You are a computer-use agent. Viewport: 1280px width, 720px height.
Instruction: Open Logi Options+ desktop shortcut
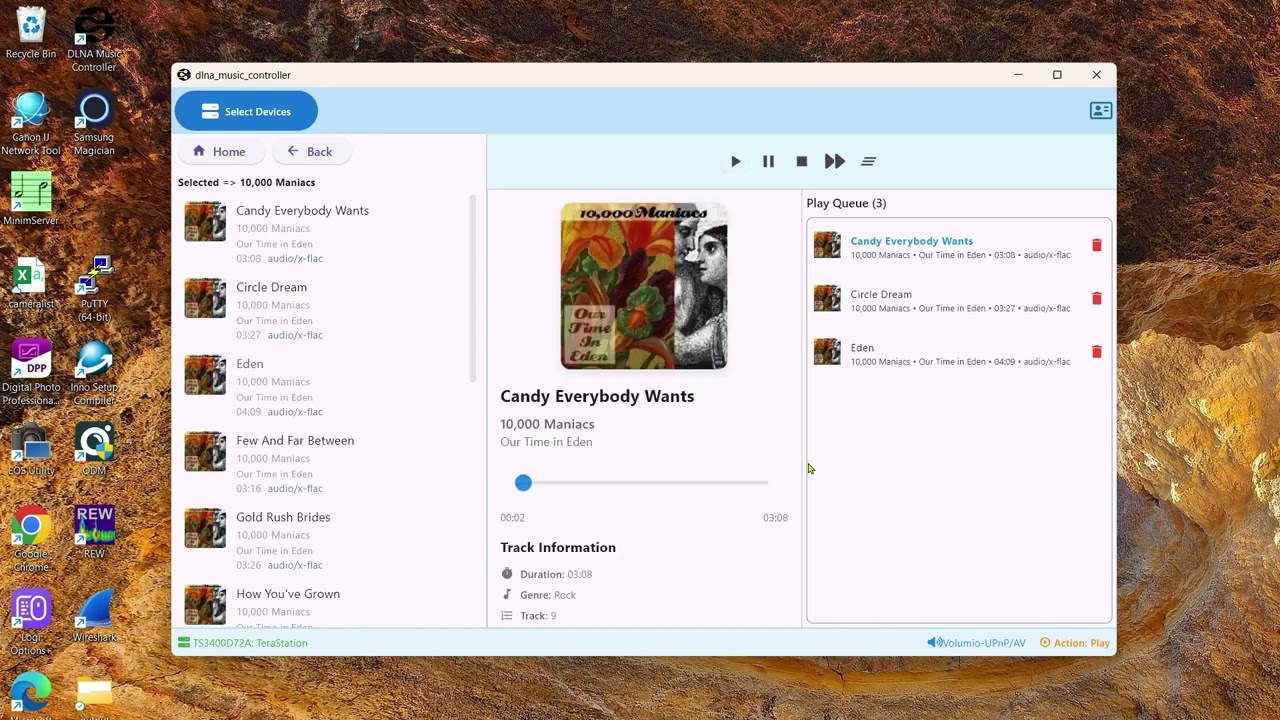tap(31, 624)
